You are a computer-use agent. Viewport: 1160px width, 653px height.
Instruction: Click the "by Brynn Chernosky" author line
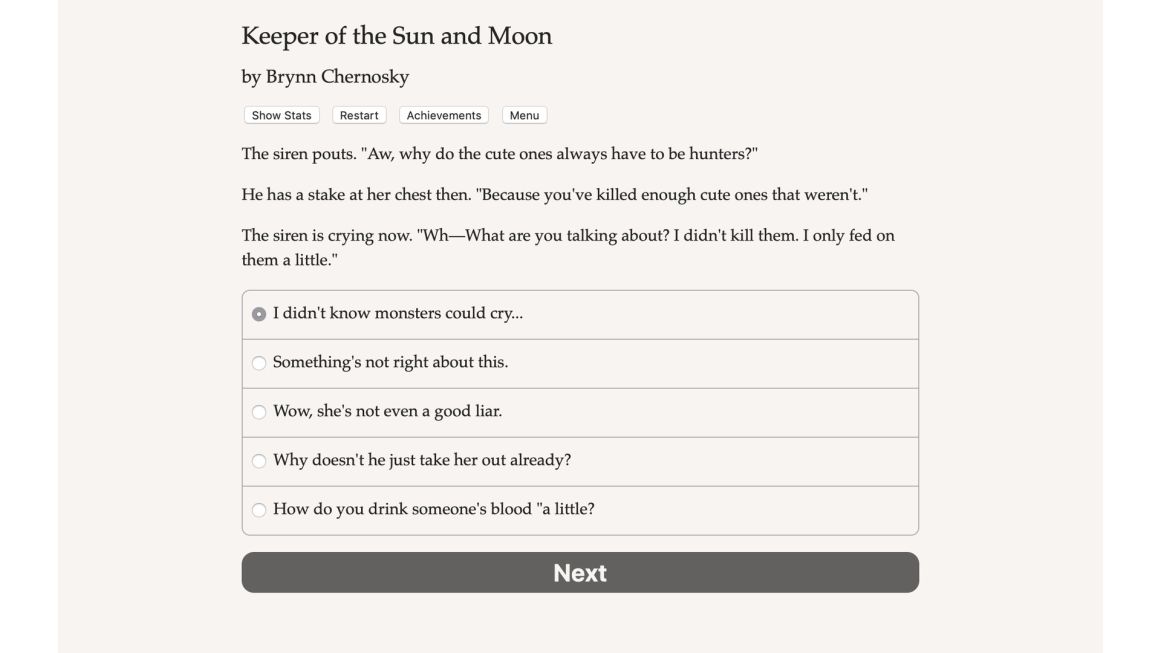pos(326,77)
